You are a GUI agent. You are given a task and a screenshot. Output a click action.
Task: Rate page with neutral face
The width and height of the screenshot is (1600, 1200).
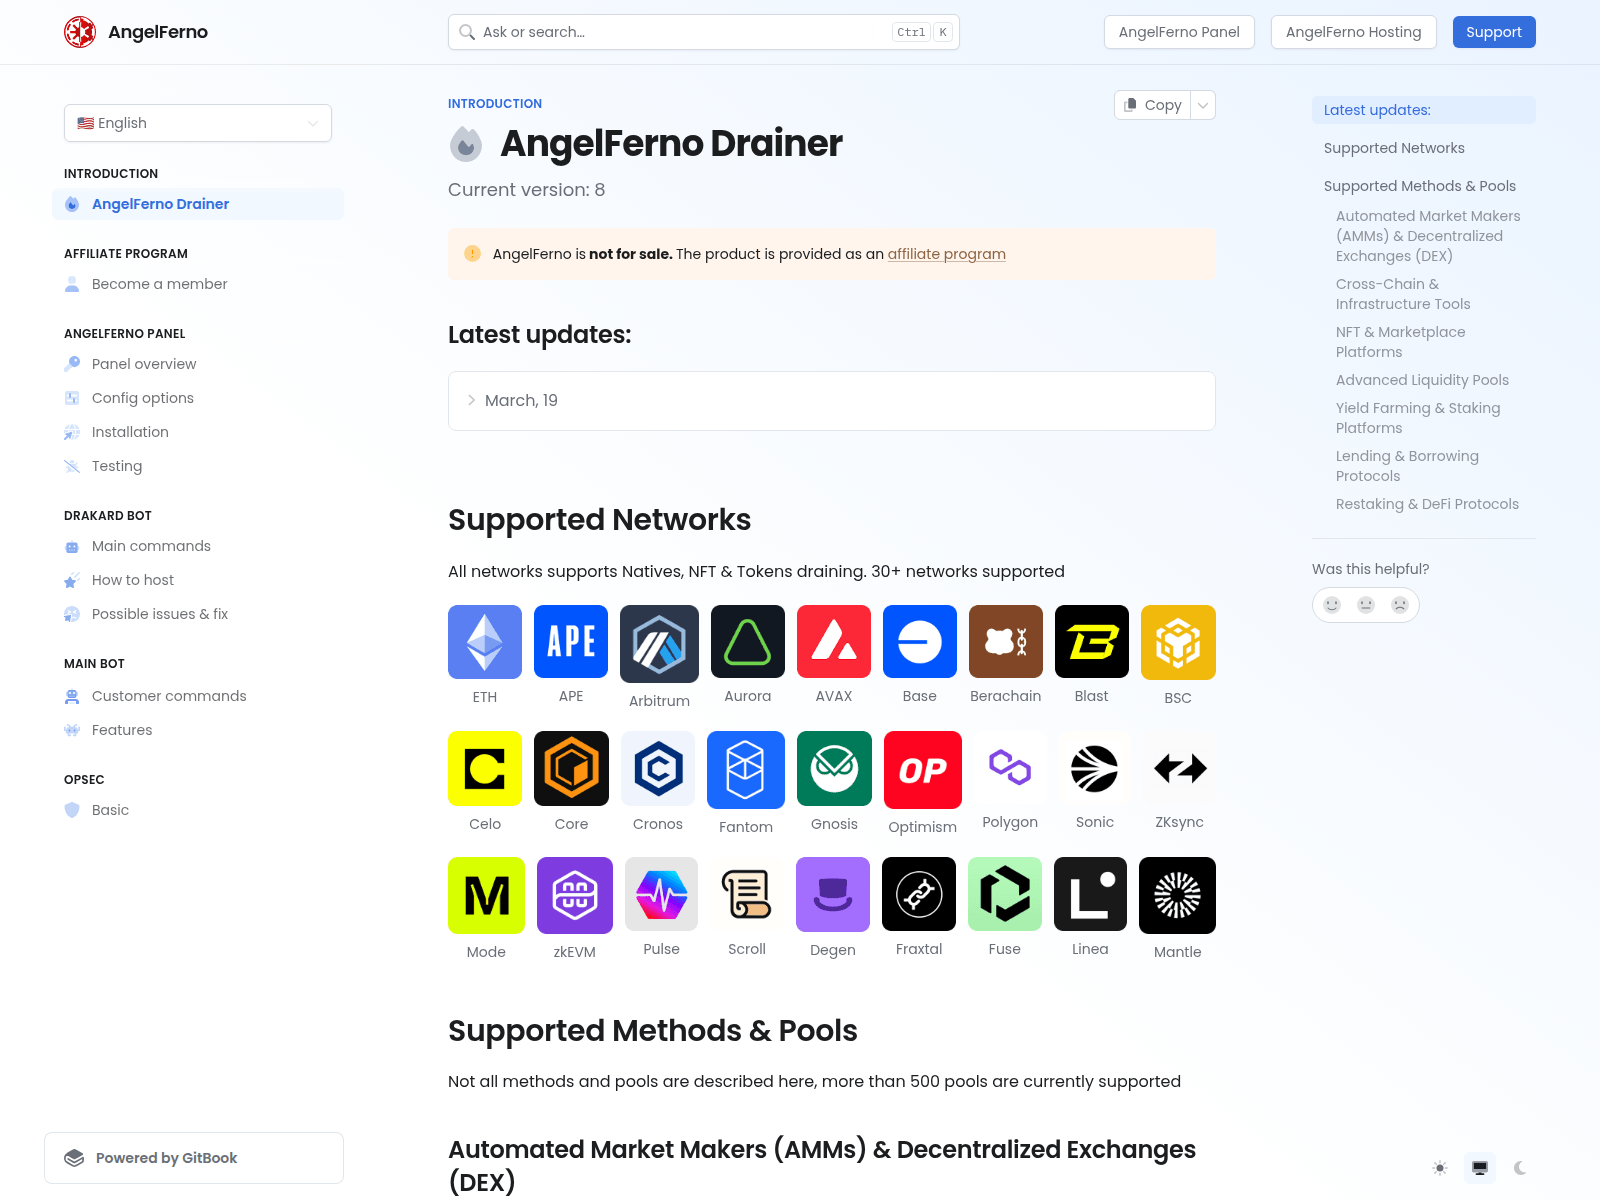coord(1366,605)
